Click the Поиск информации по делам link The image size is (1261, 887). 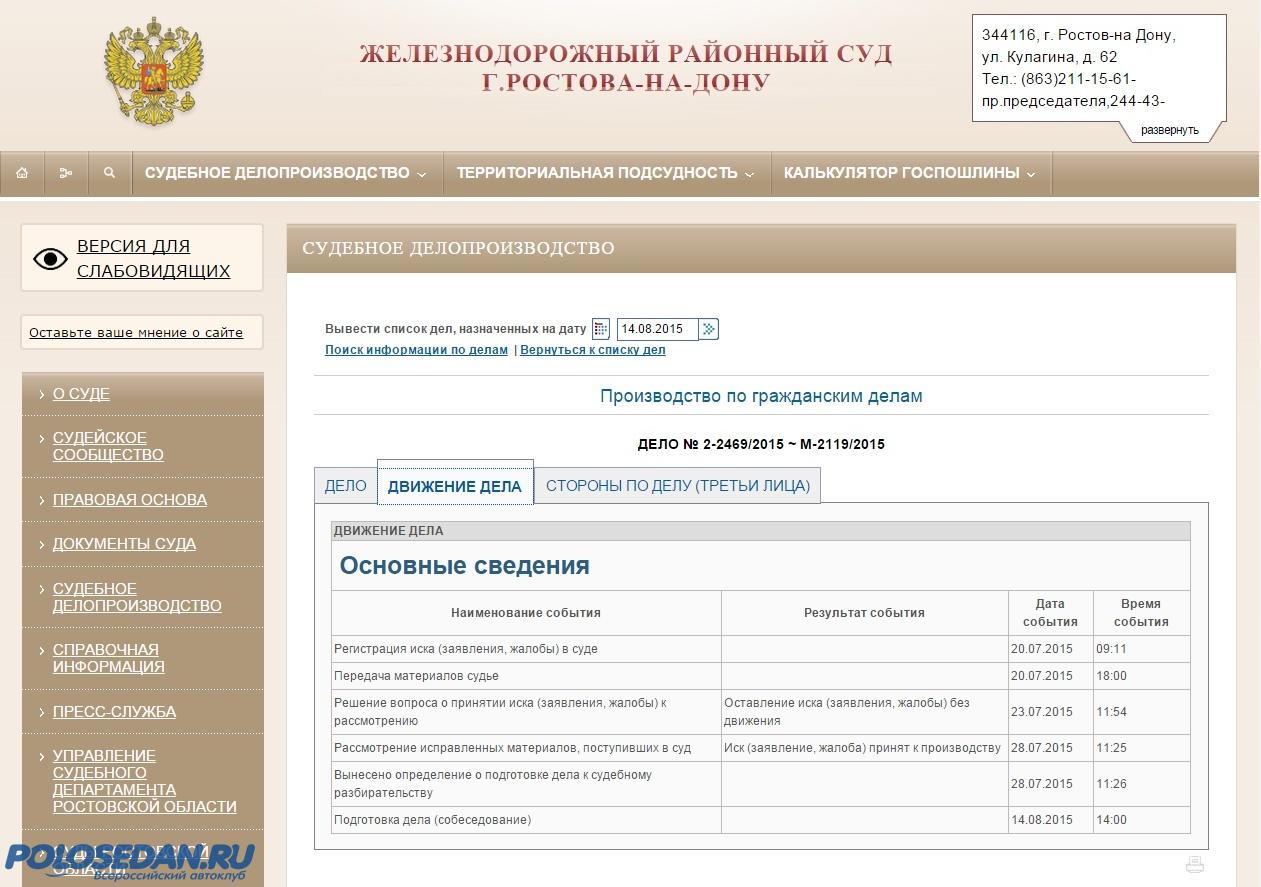point(416,350)
